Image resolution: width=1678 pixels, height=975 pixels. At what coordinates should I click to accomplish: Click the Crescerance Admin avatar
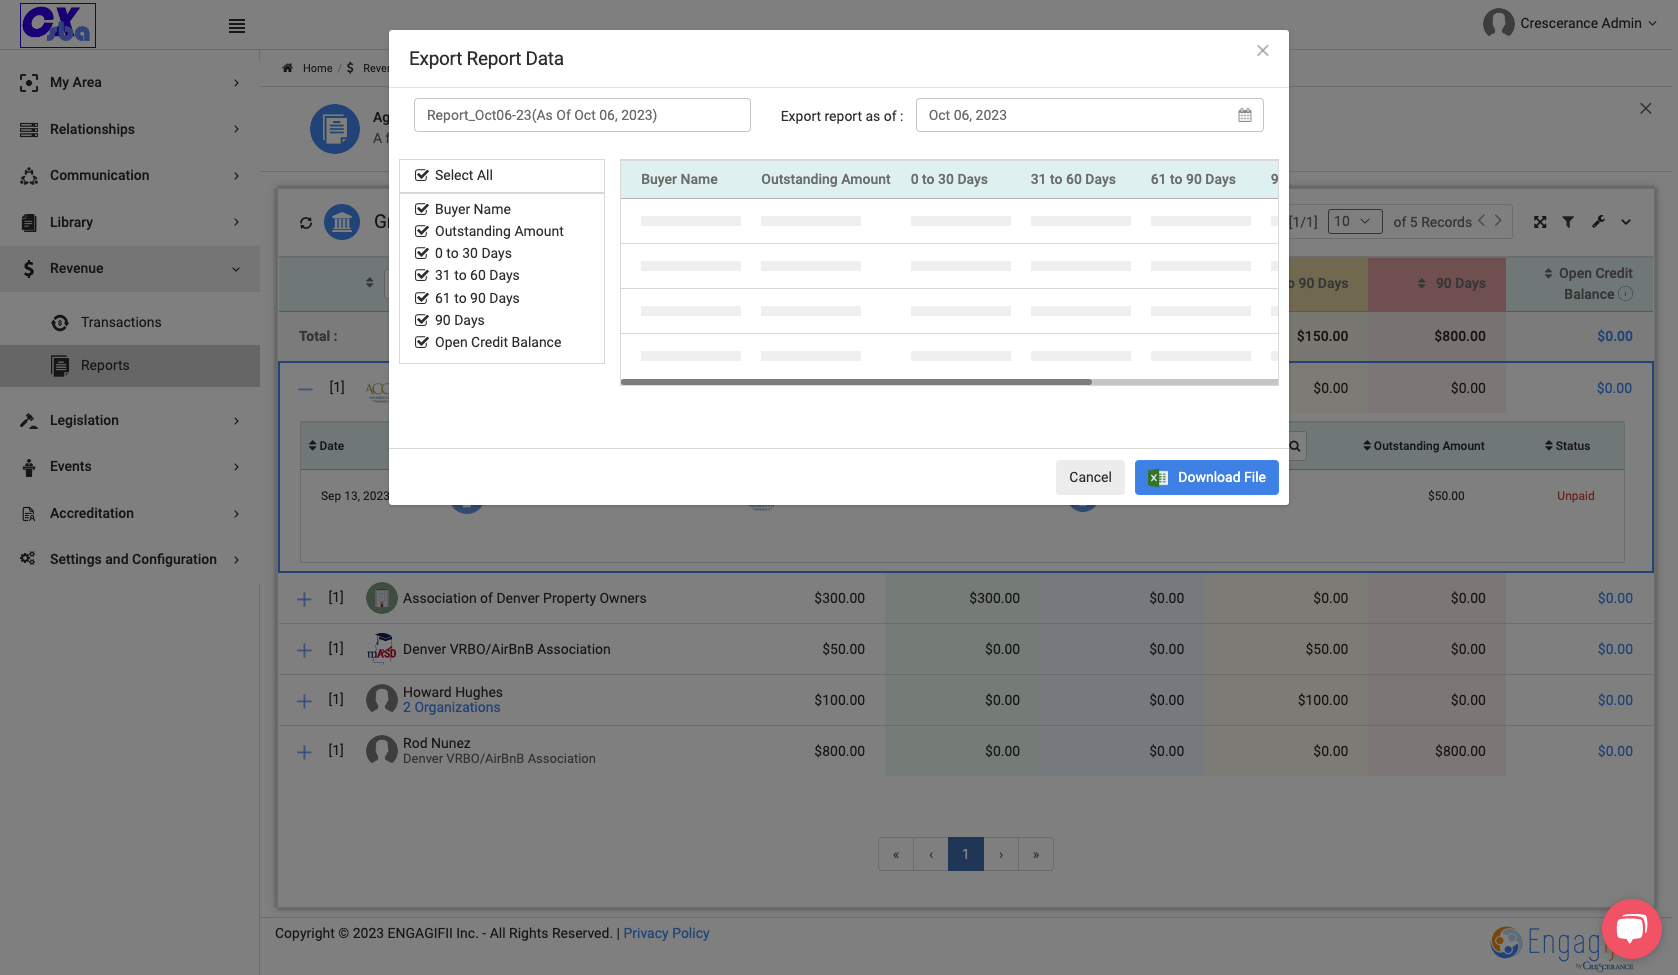point(1498,23)
